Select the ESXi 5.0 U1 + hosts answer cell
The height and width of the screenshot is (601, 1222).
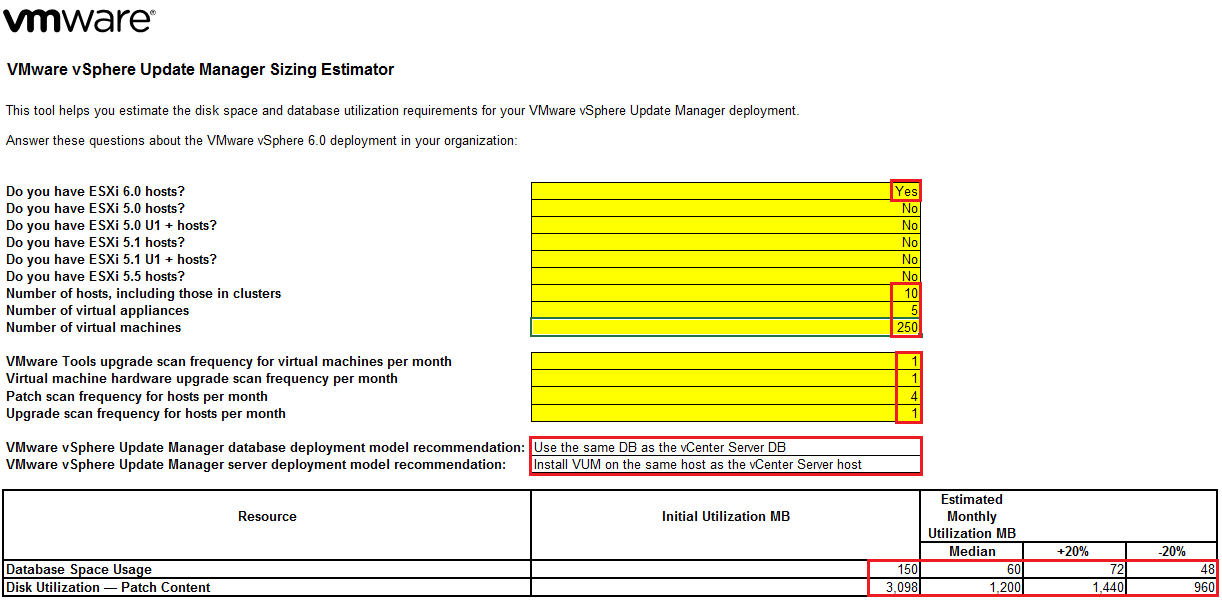(725, 225)
